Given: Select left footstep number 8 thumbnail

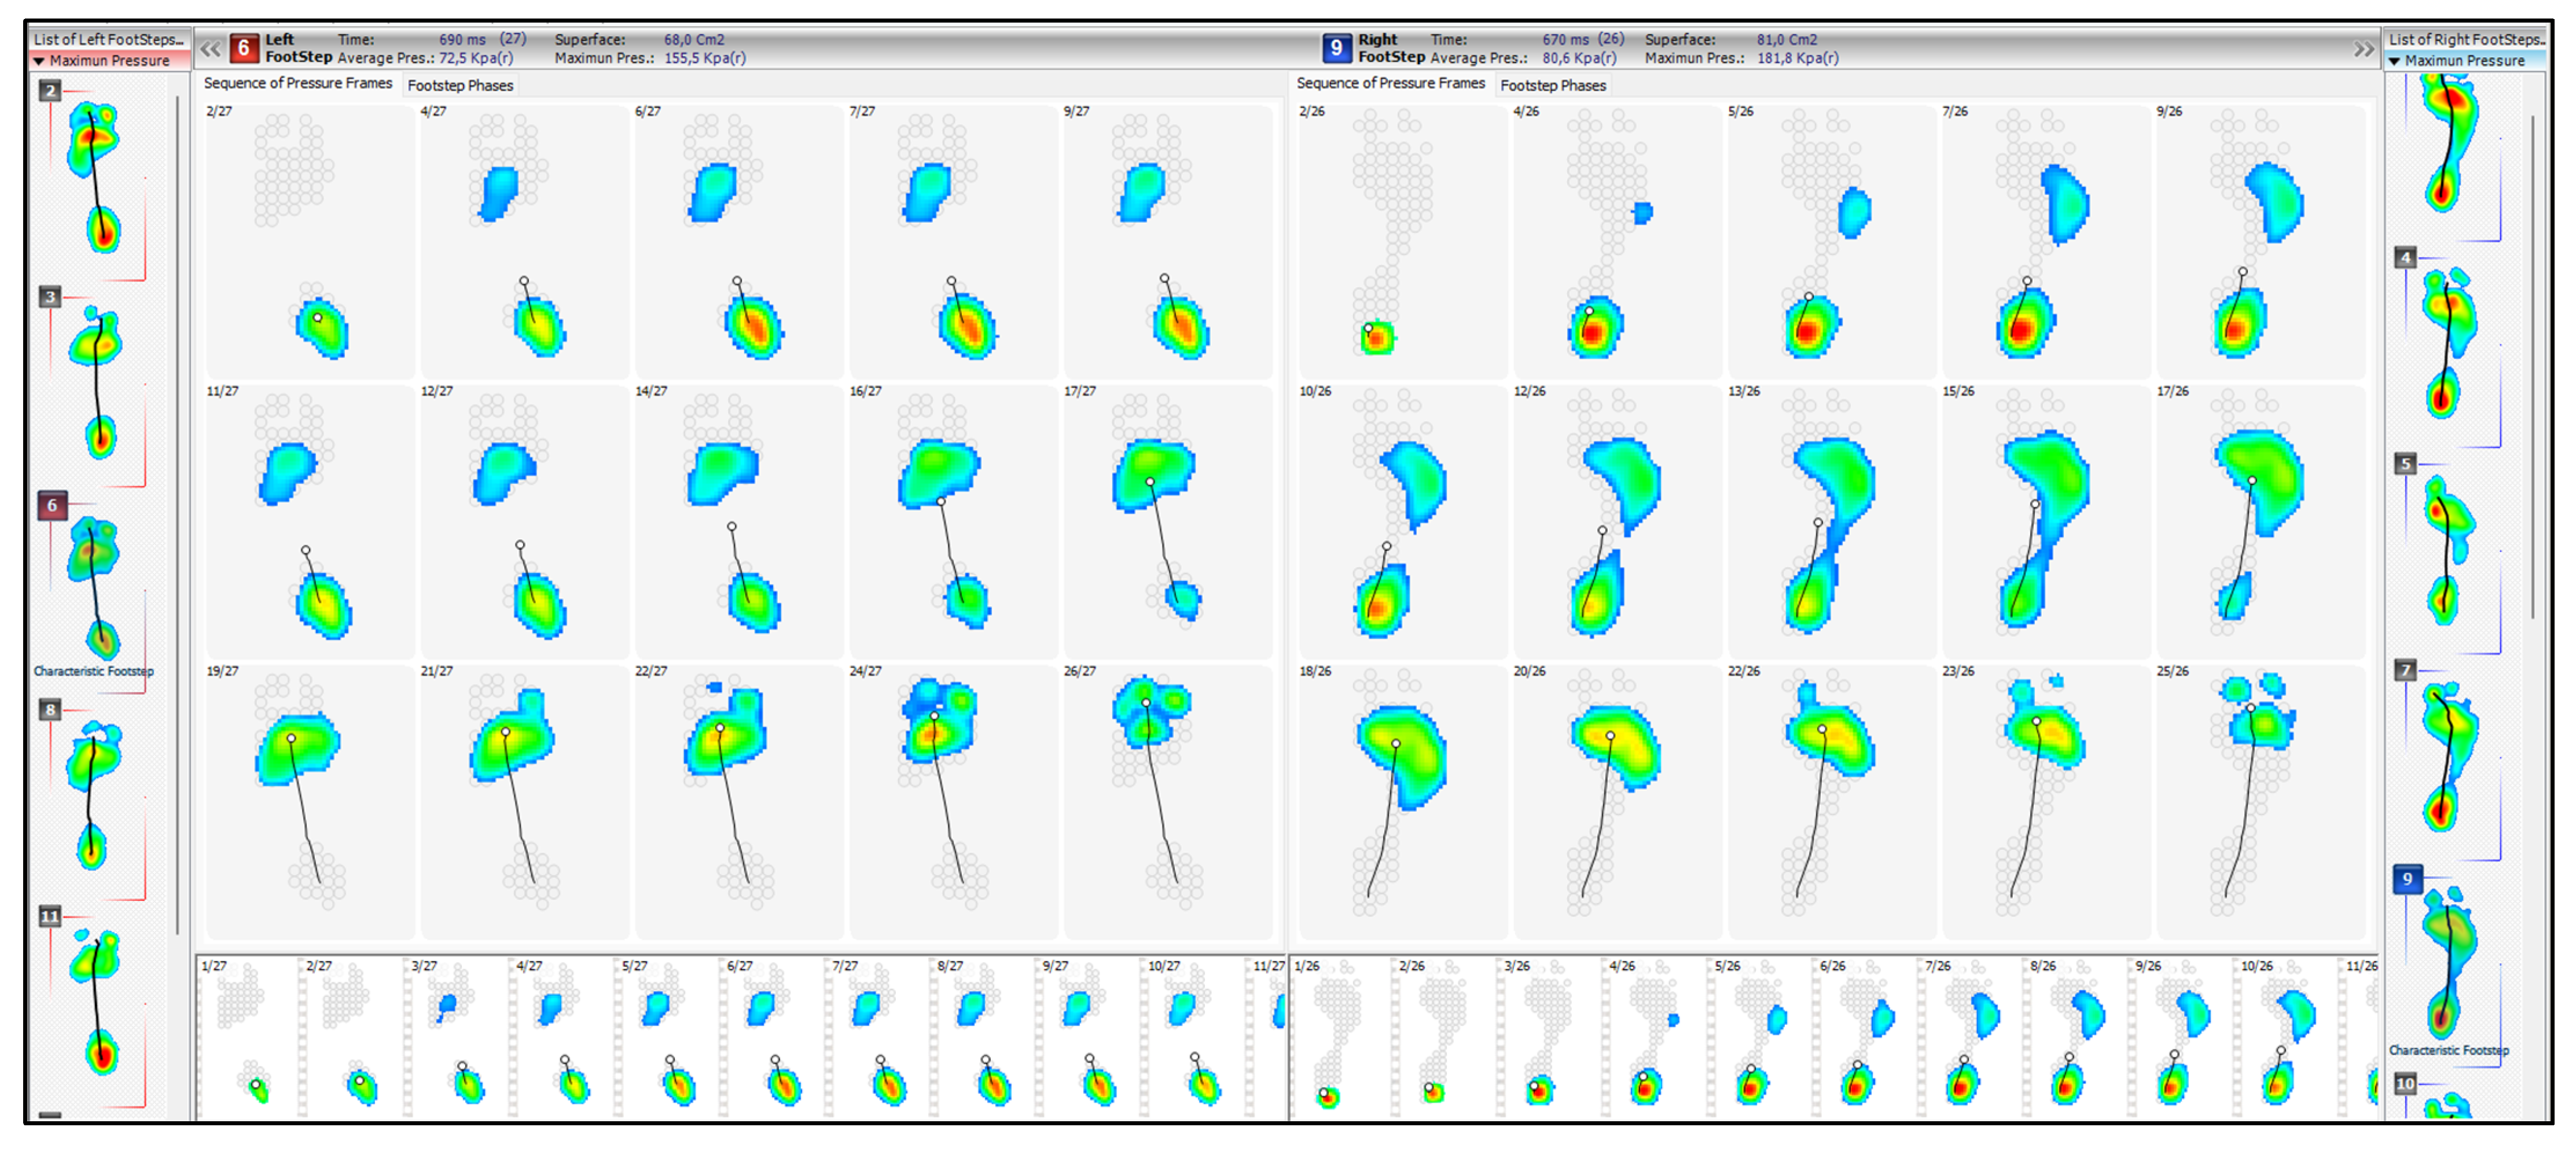Looking at the screenshot, I should click(x=93, y=795).
